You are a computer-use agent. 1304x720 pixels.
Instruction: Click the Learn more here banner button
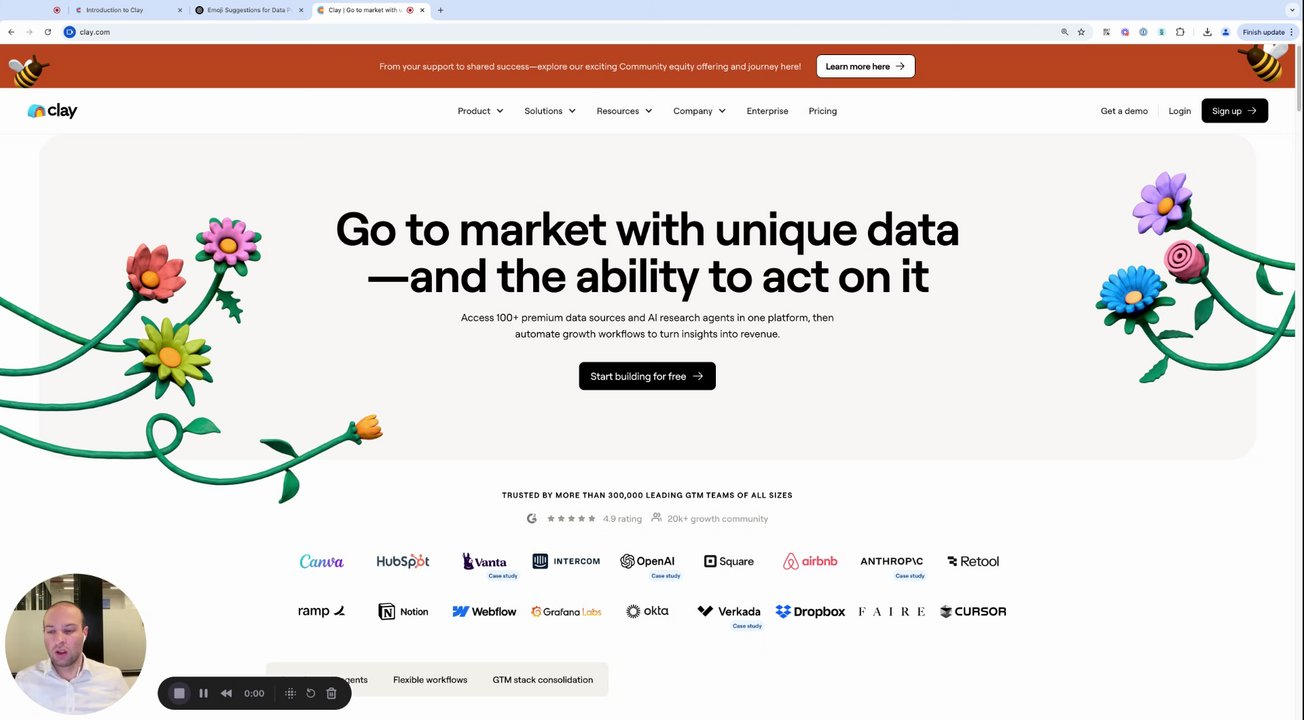coord(865,66)
